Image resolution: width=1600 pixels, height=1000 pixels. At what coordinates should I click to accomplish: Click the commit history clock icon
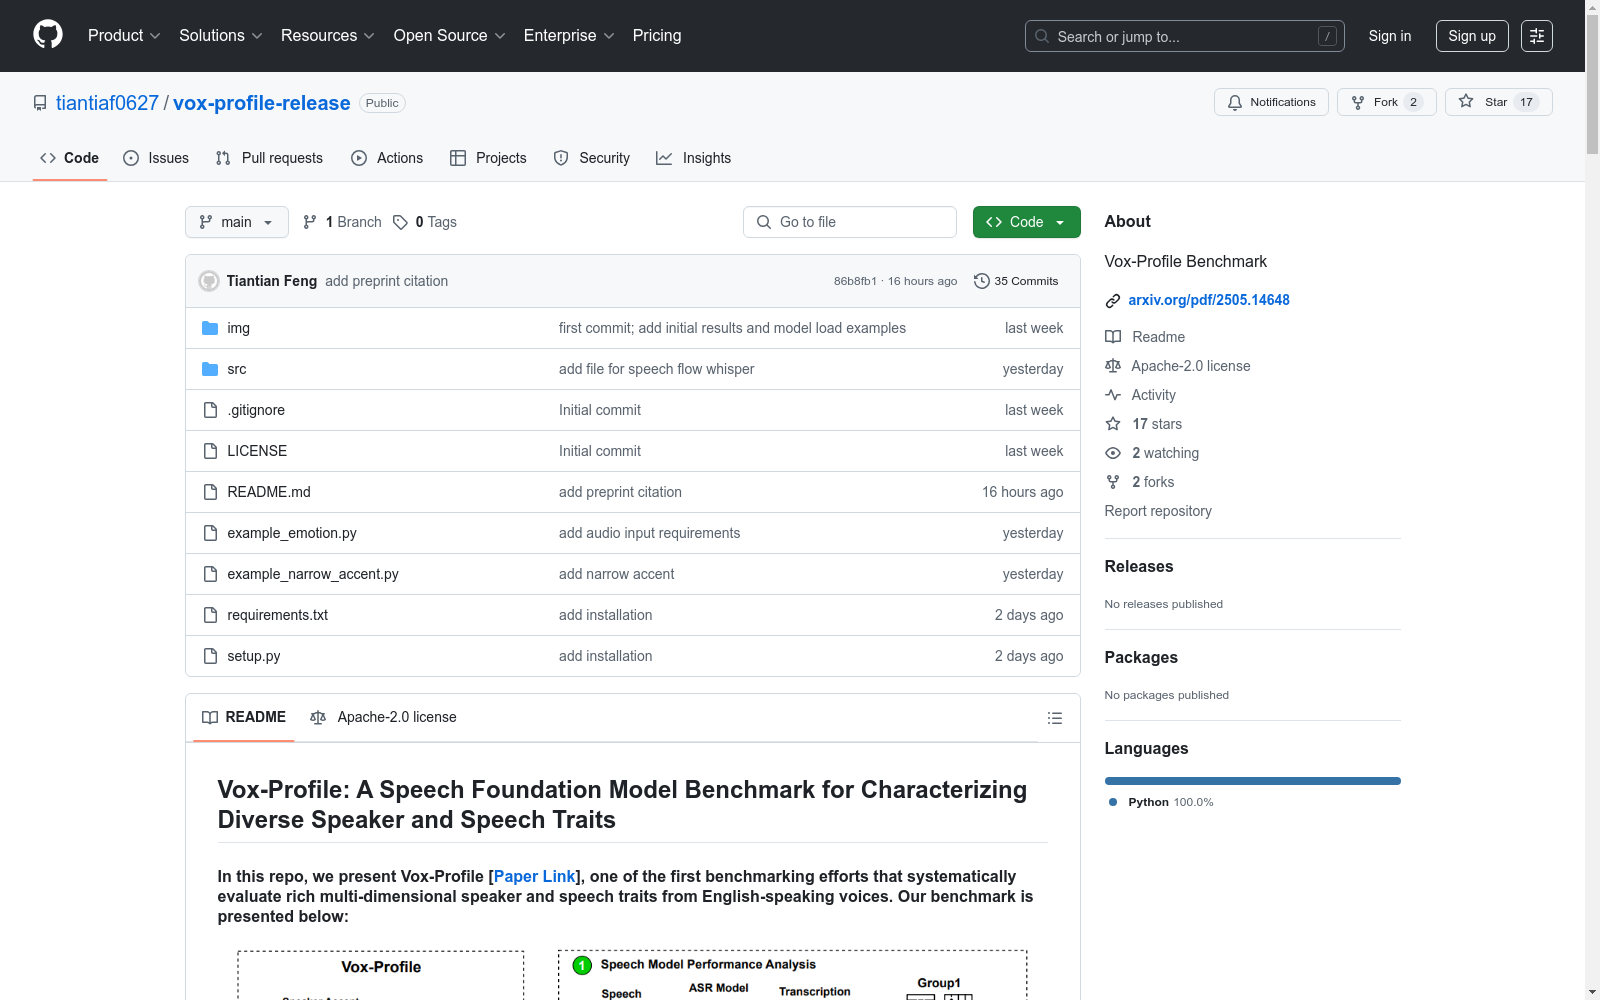[x=982, y=281]
